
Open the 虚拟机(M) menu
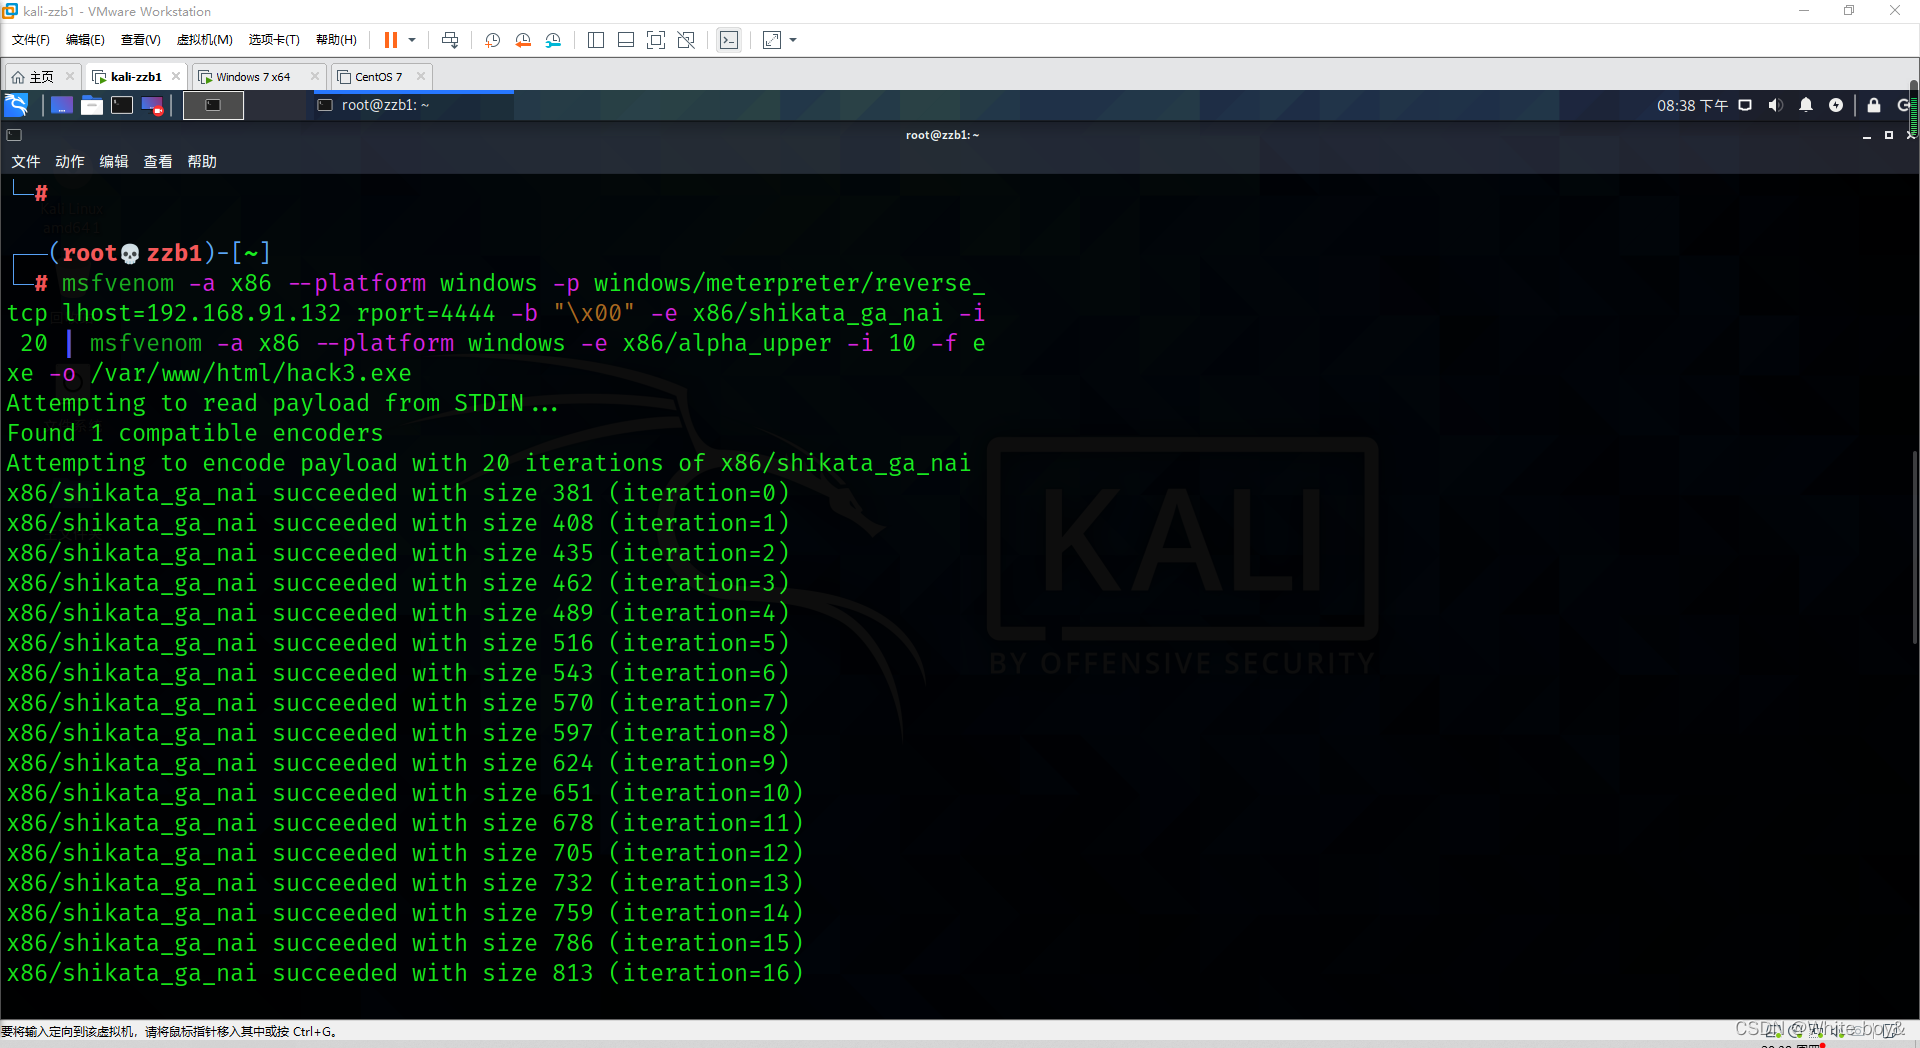pyautogui.click(x=204, y=40)
